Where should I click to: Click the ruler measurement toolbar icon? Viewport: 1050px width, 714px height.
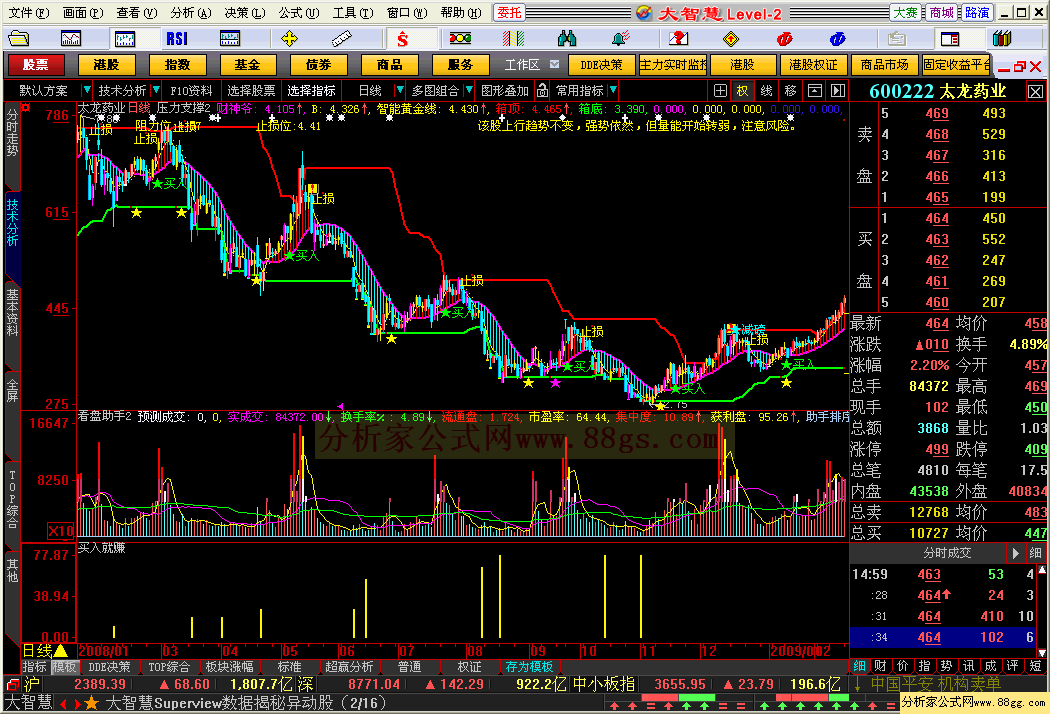coord(342,39)
